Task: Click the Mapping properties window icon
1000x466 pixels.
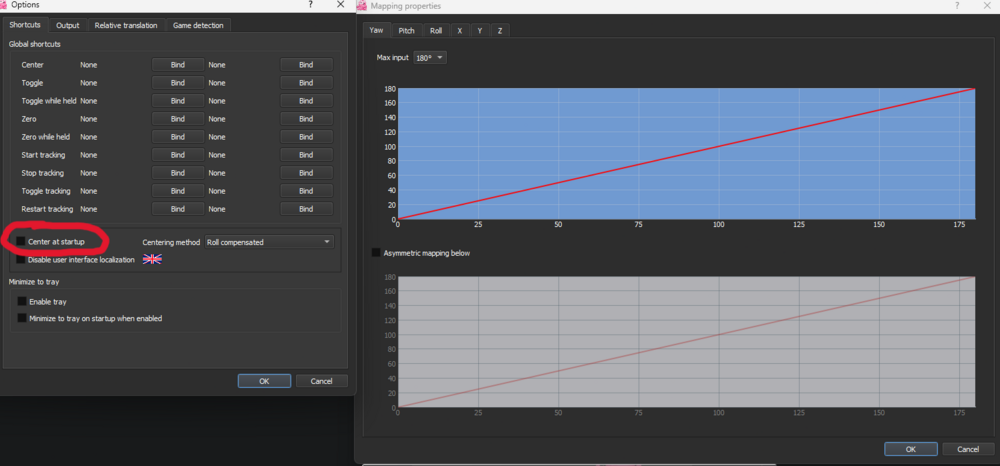Action: click(x=362, y=7)
